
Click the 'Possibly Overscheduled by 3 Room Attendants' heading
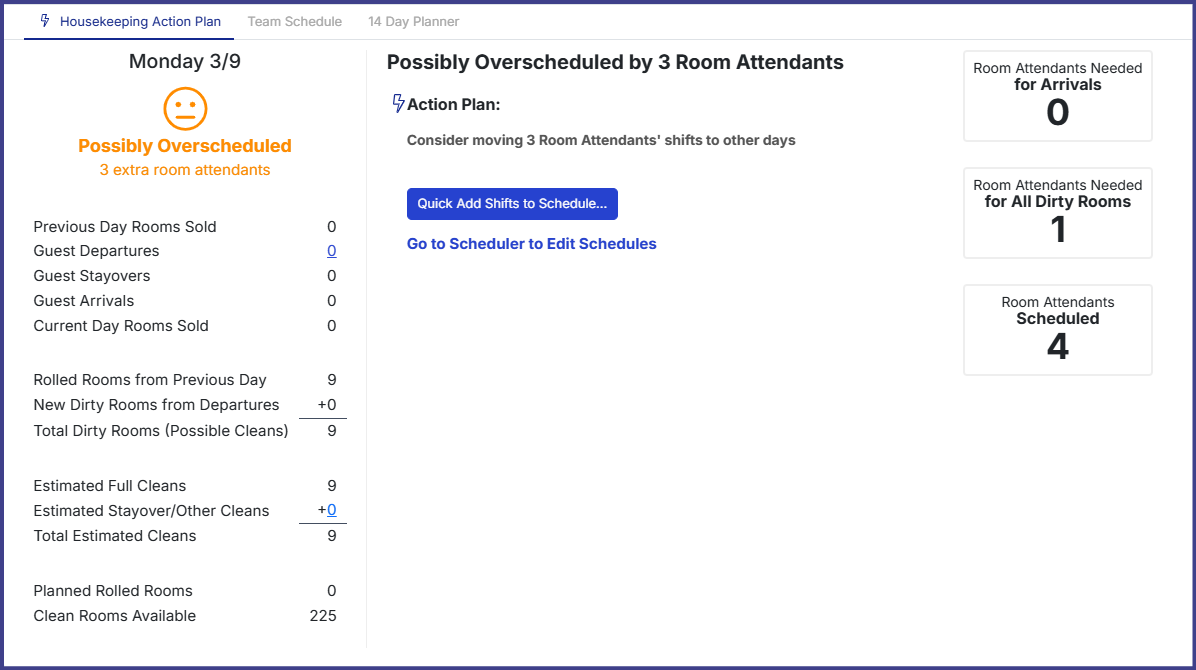[615, 62]
